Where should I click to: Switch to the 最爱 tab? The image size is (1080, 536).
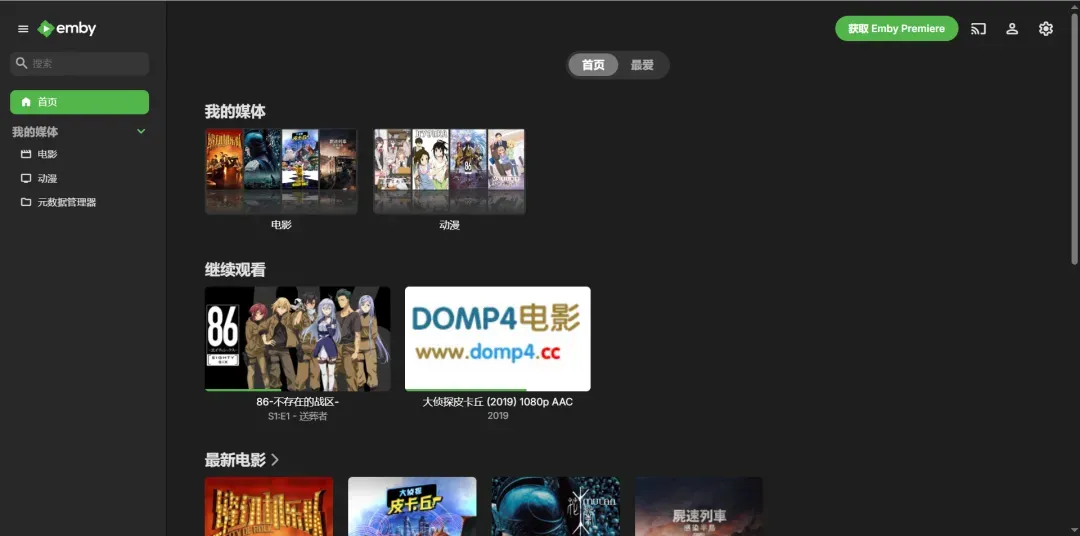coord(642,65)
